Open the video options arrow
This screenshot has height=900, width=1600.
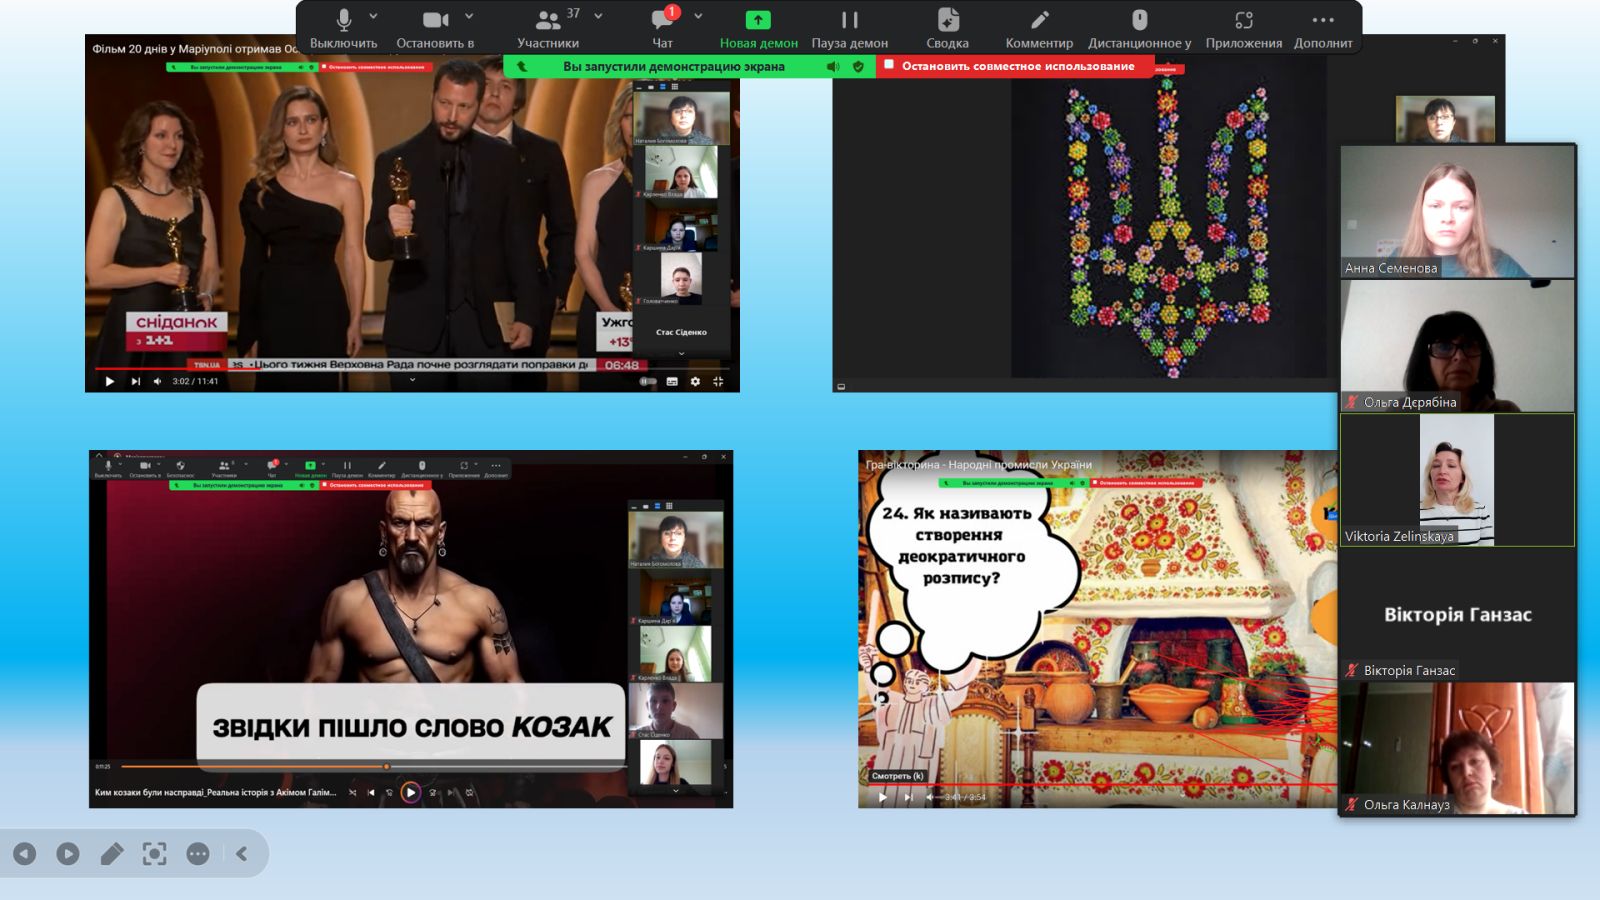tap(469, 17)
